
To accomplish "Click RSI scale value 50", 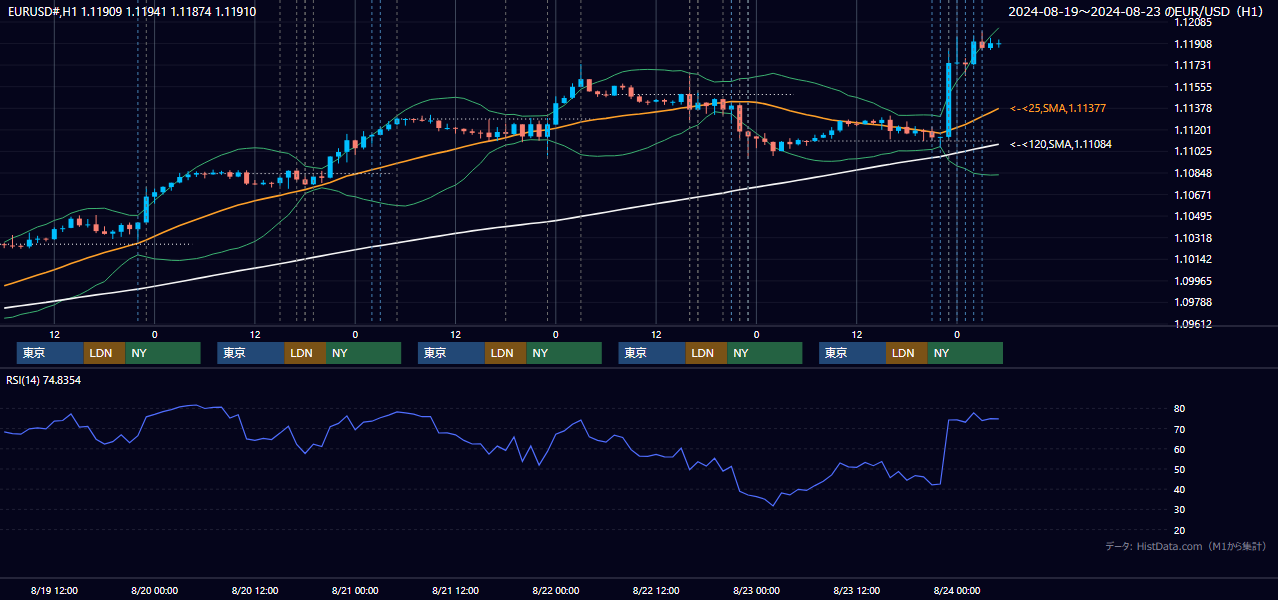I will point(1180,469).
